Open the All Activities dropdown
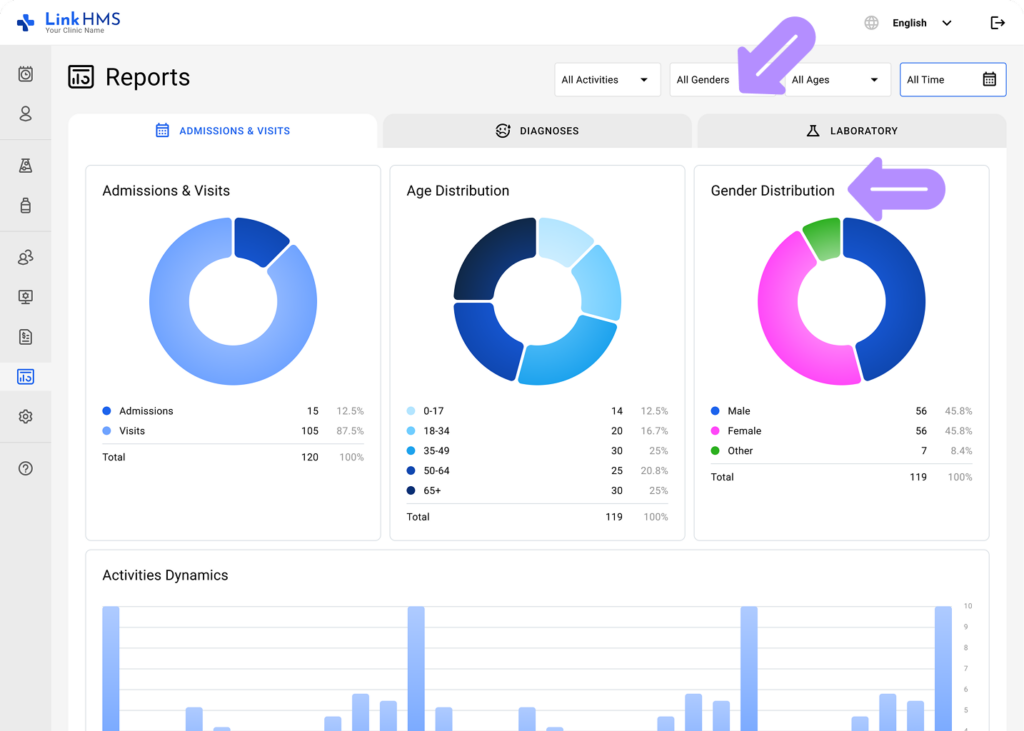 pyautogui.click(x=607, y=79)
